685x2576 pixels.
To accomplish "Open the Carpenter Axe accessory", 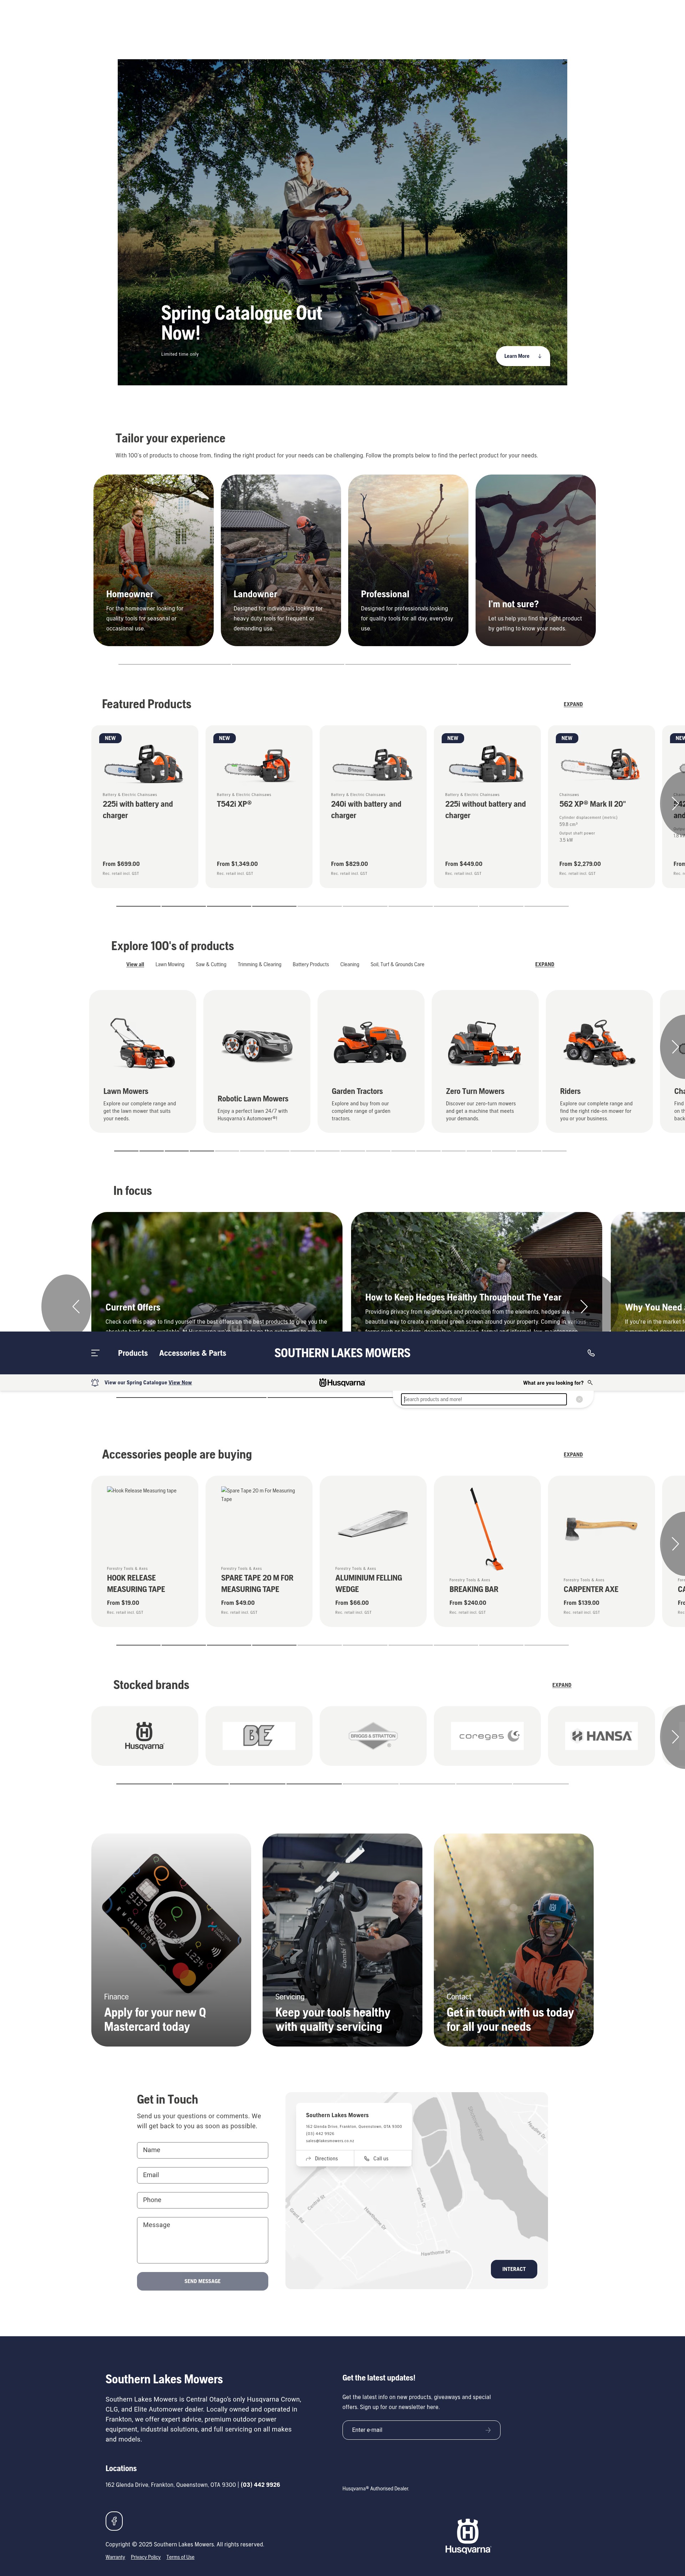I will point(601,1551).
